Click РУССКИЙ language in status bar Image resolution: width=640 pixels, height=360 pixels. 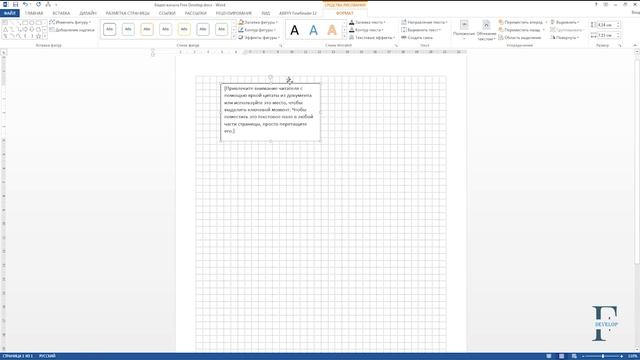[x=47, y=356]
